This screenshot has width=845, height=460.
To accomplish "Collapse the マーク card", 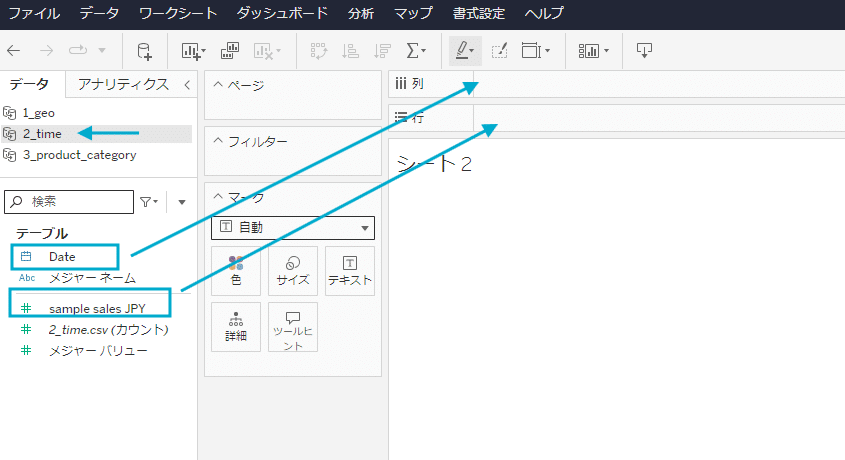I will pos(218,197).
